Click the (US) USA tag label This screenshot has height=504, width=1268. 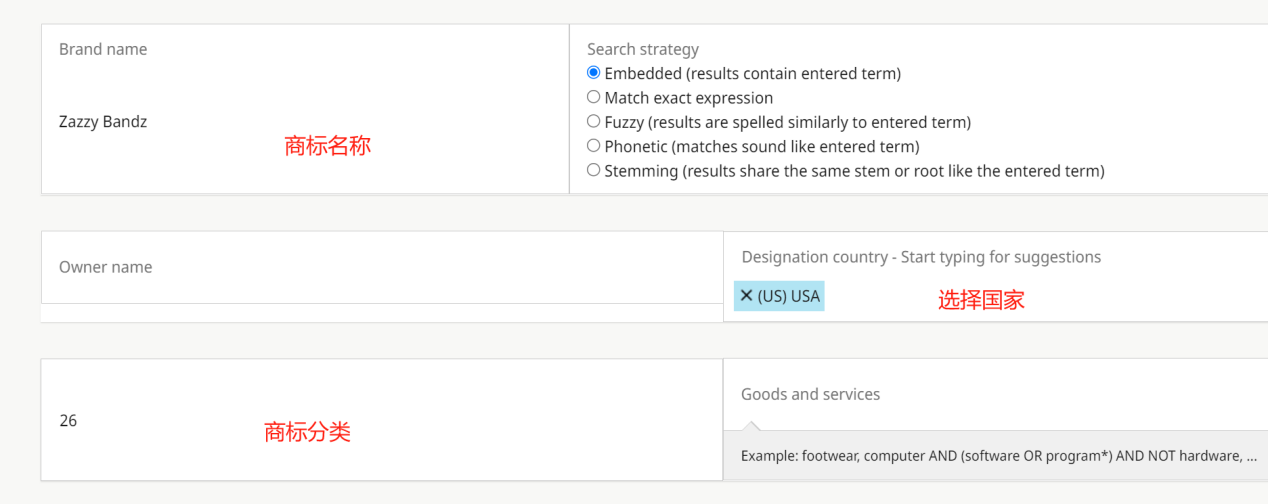[x=788, y=296]
